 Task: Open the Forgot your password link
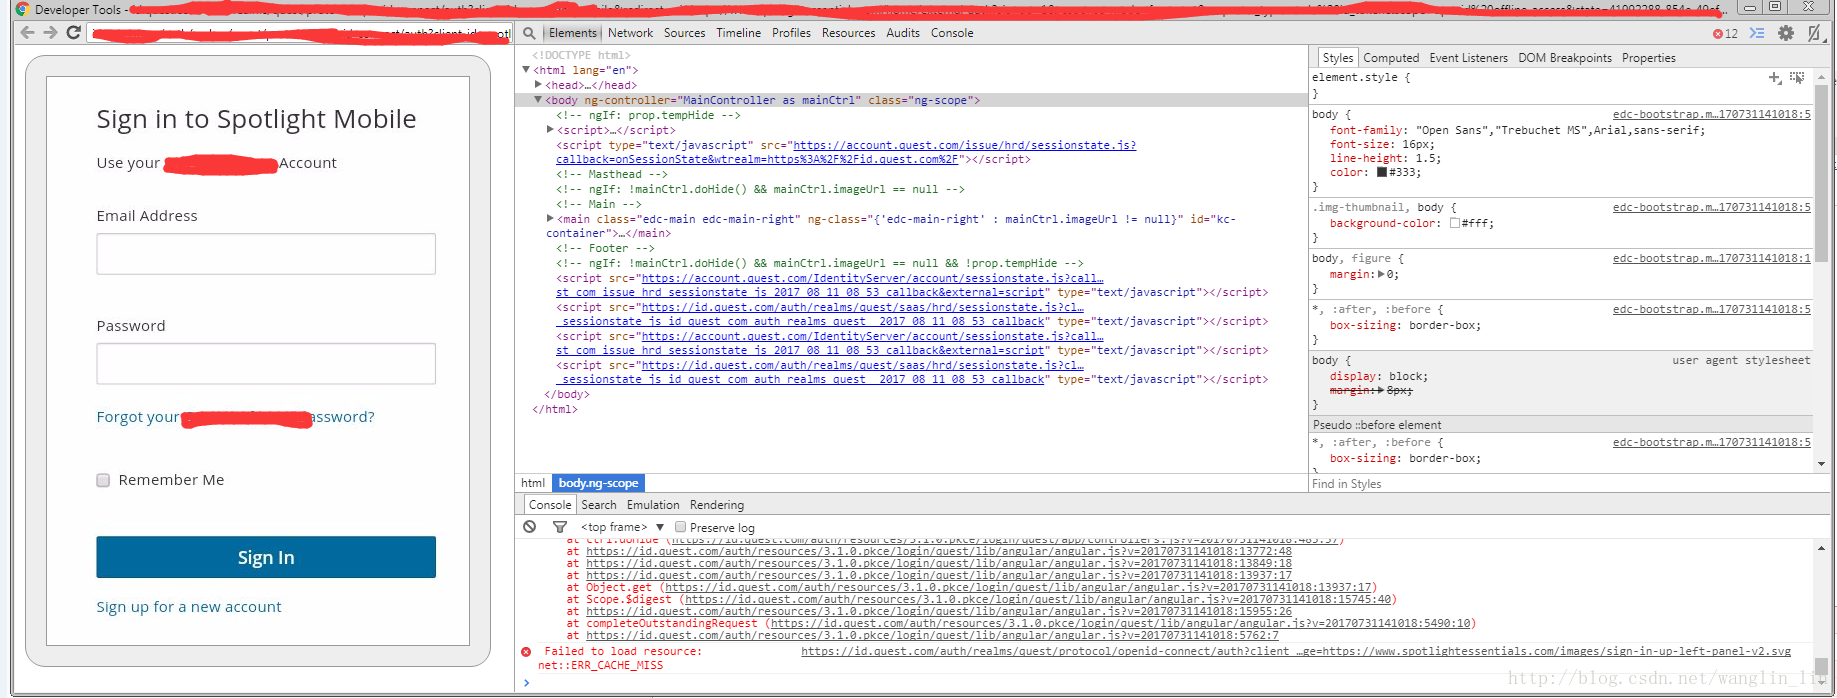point(235,417)
